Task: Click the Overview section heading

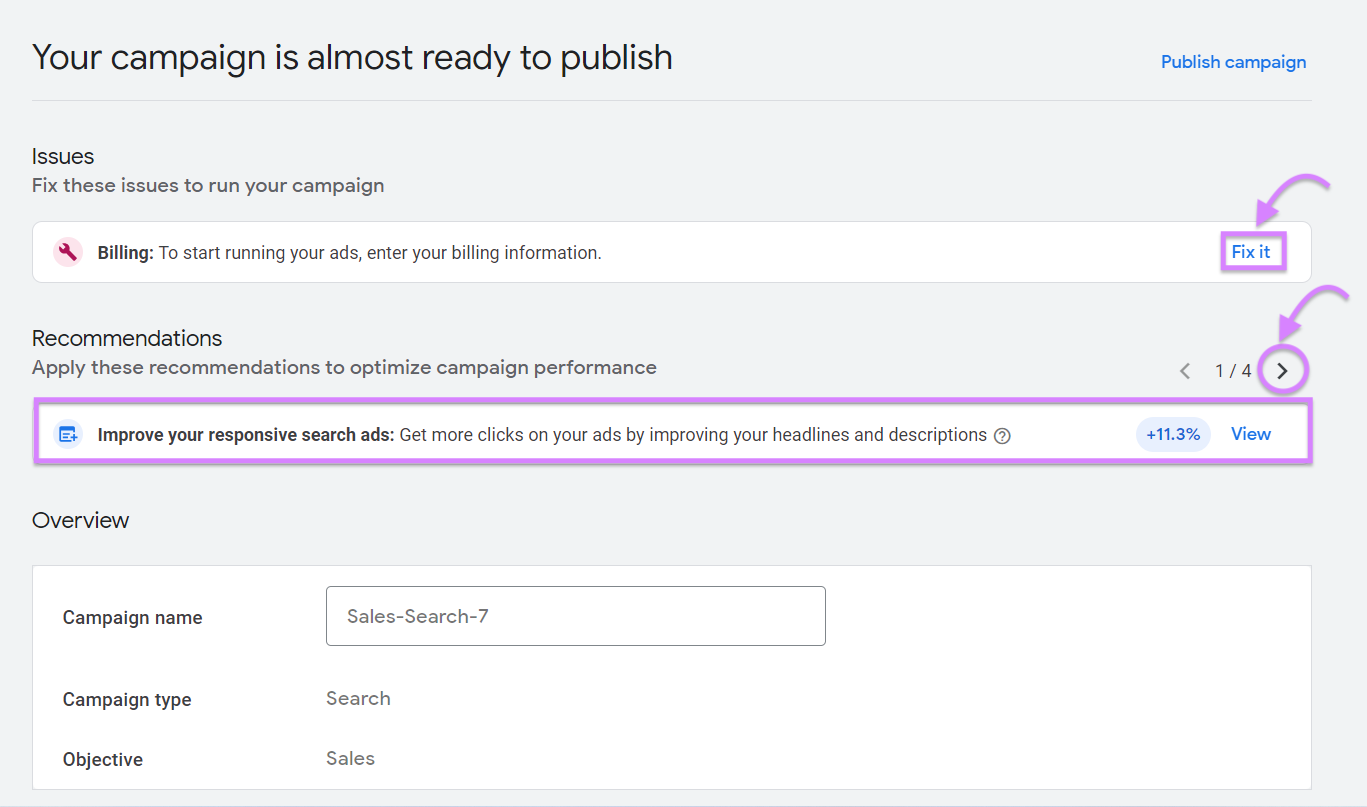Action: [x=80, y=520]
